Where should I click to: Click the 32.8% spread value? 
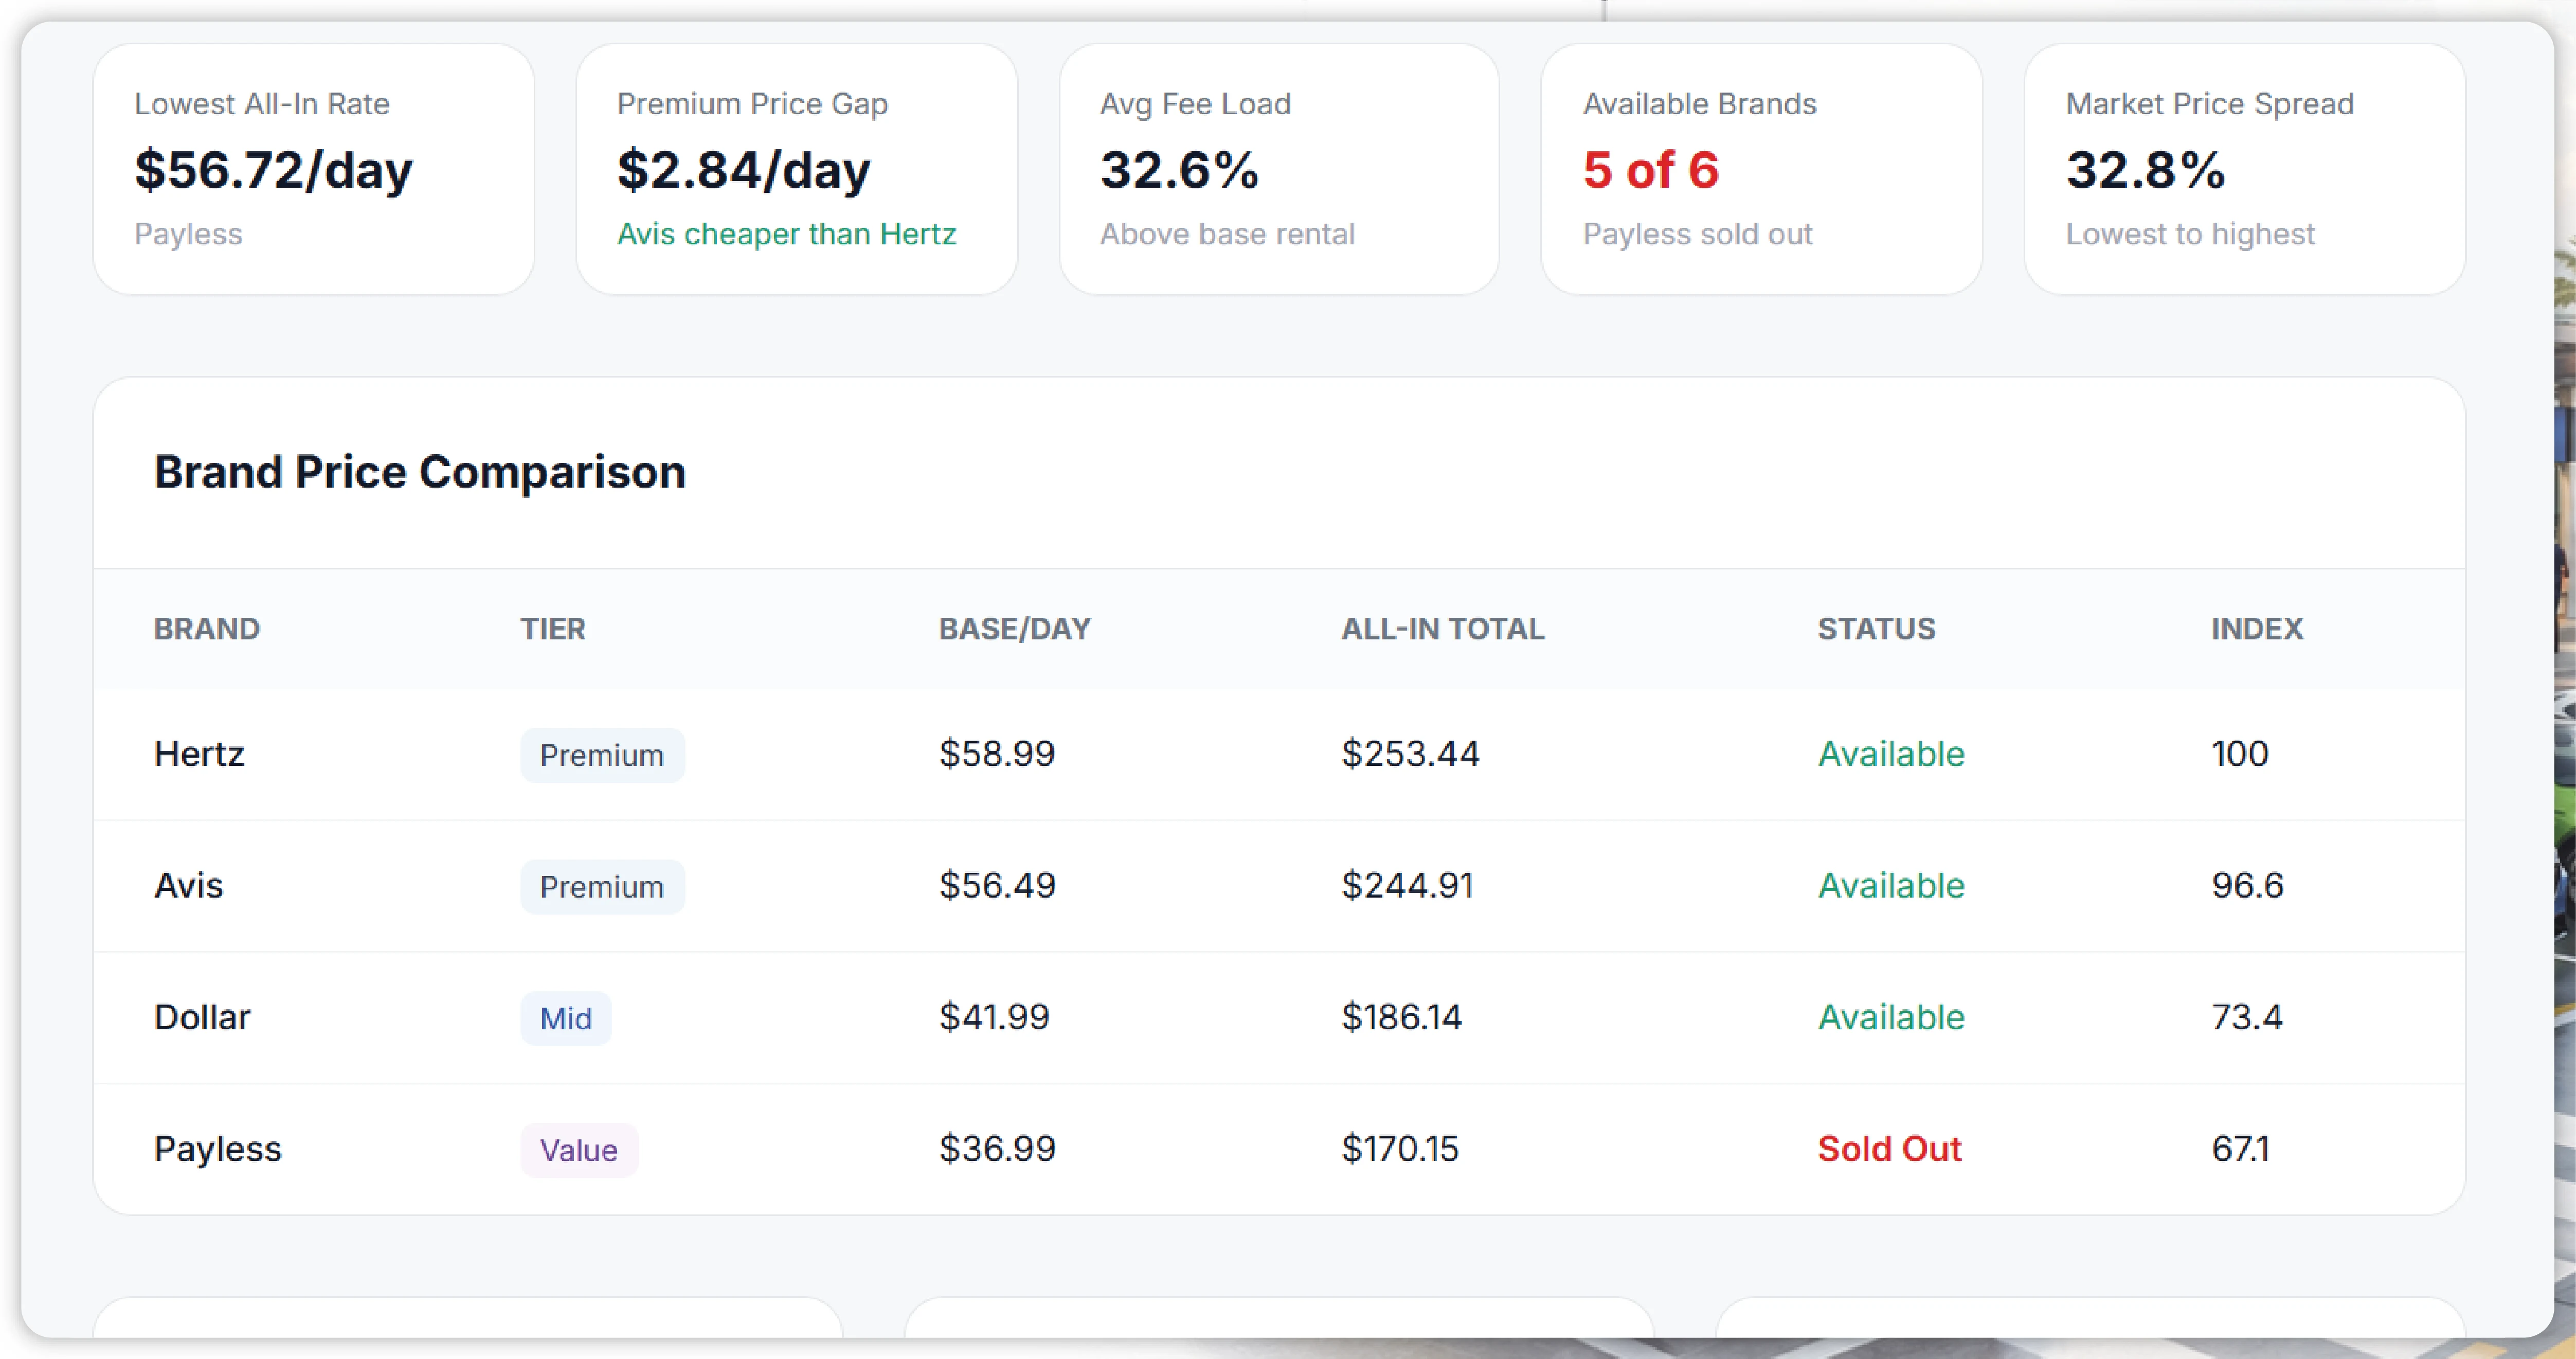2145,170
